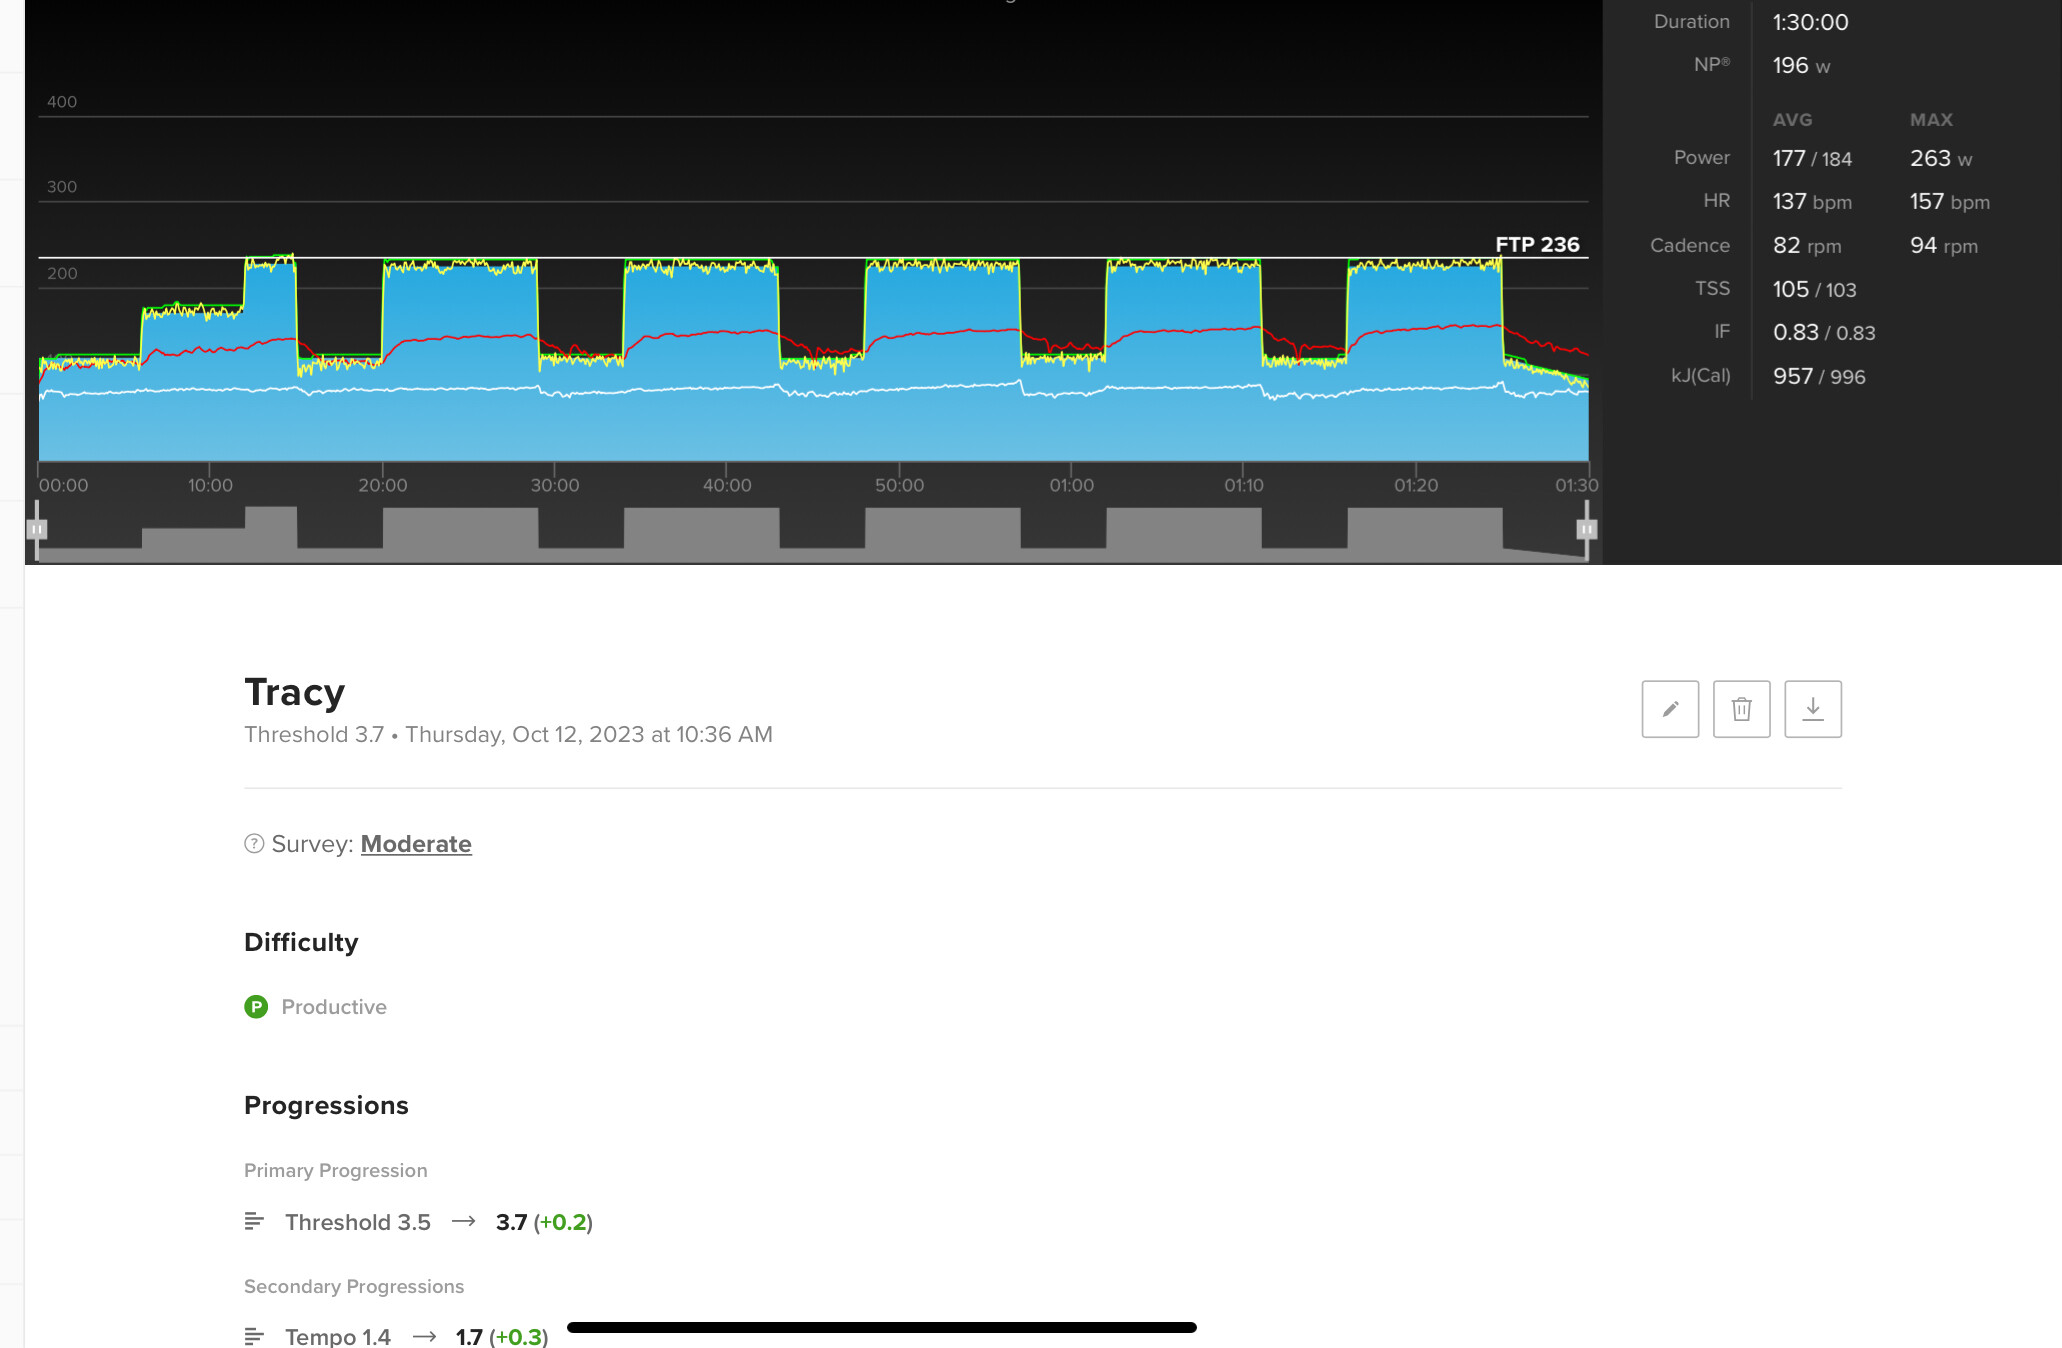Click the Tempo 1.4 progression entry
2062x1348 pixels.
[x=338, y=1336]
